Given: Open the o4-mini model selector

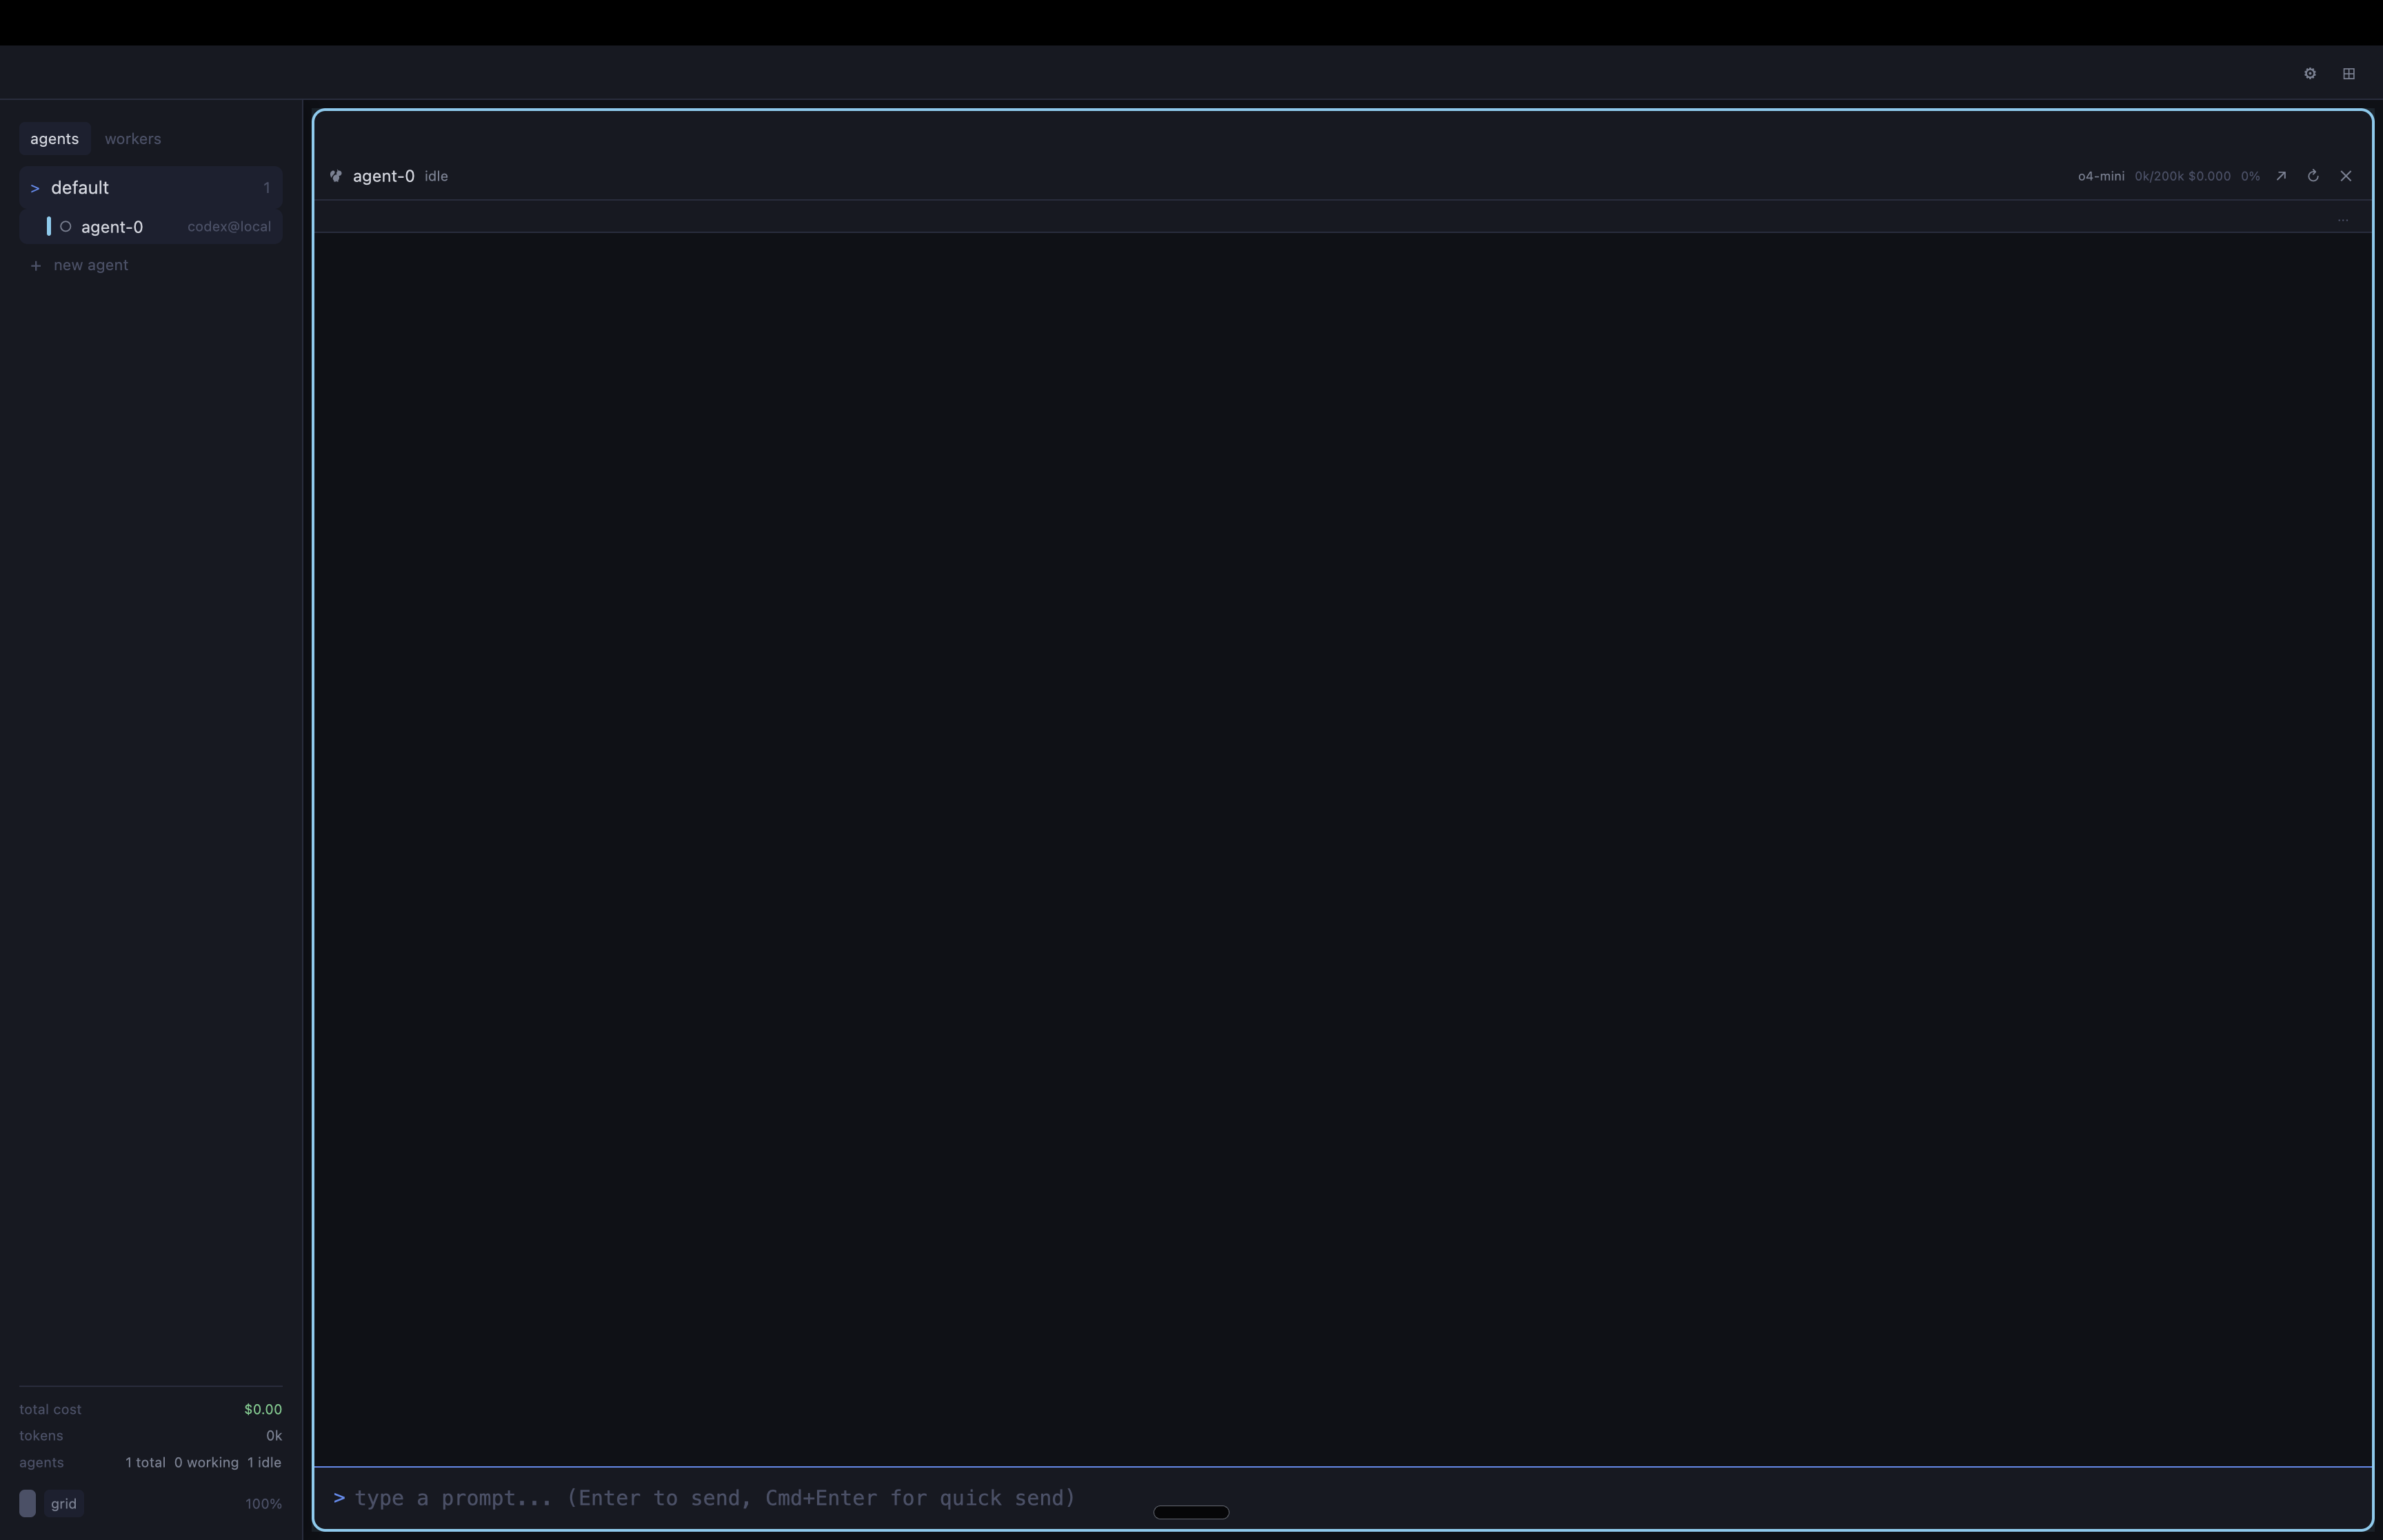Looking at the screenshot, I should click(2100, 176).
